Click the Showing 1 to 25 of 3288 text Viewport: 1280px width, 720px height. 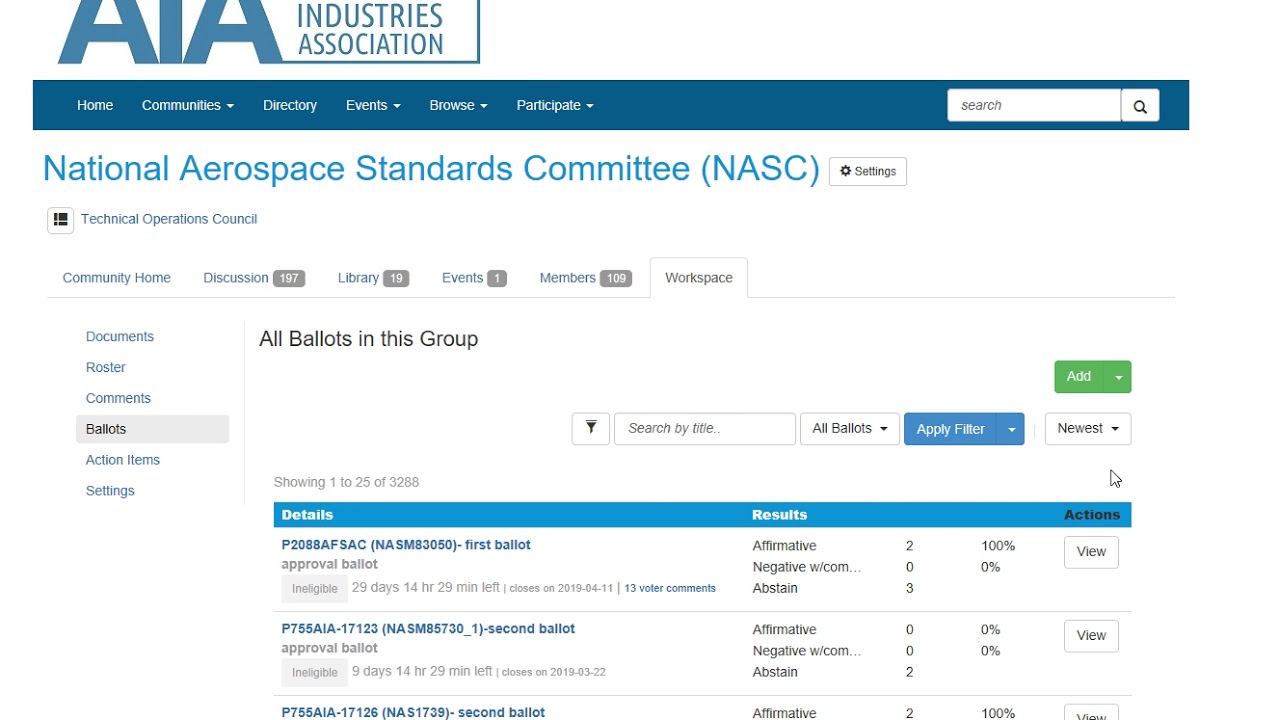pos(346,482)
